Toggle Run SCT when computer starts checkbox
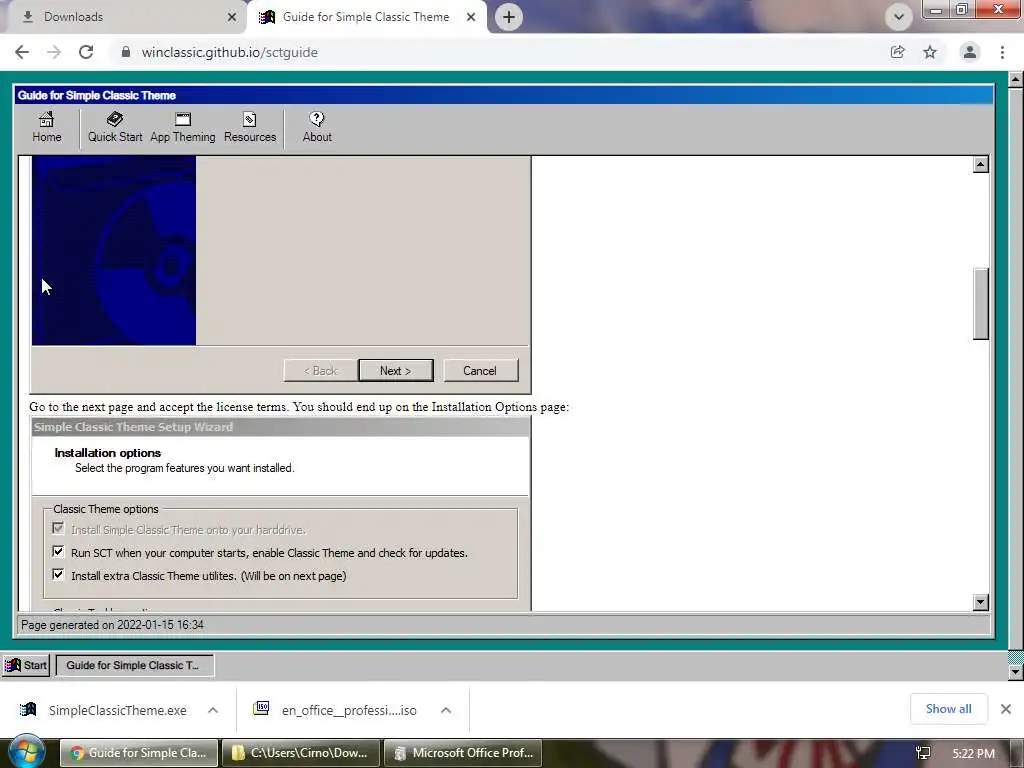The image size is (1024, 768). (58, 552)
